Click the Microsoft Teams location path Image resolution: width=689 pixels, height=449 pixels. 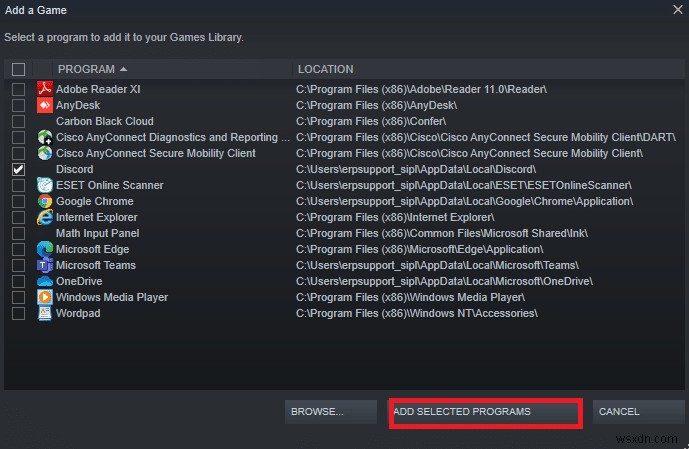click(438, 265)
